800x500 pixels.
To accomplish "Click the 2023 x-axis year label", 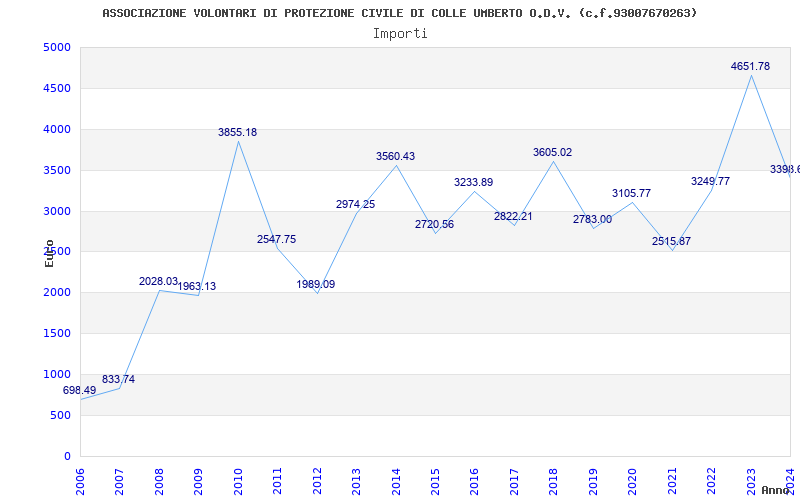I will click(751, 482).
